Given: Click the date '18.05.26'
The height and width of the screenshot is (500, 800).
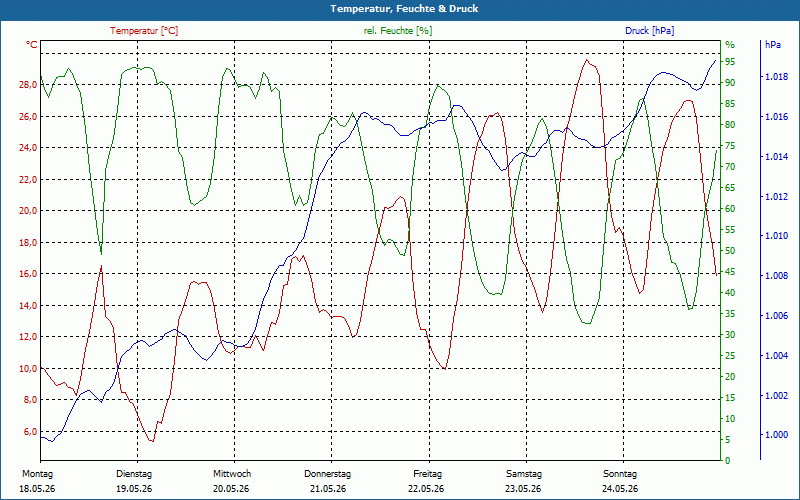Looking at the screenshot, I should 37,489.
